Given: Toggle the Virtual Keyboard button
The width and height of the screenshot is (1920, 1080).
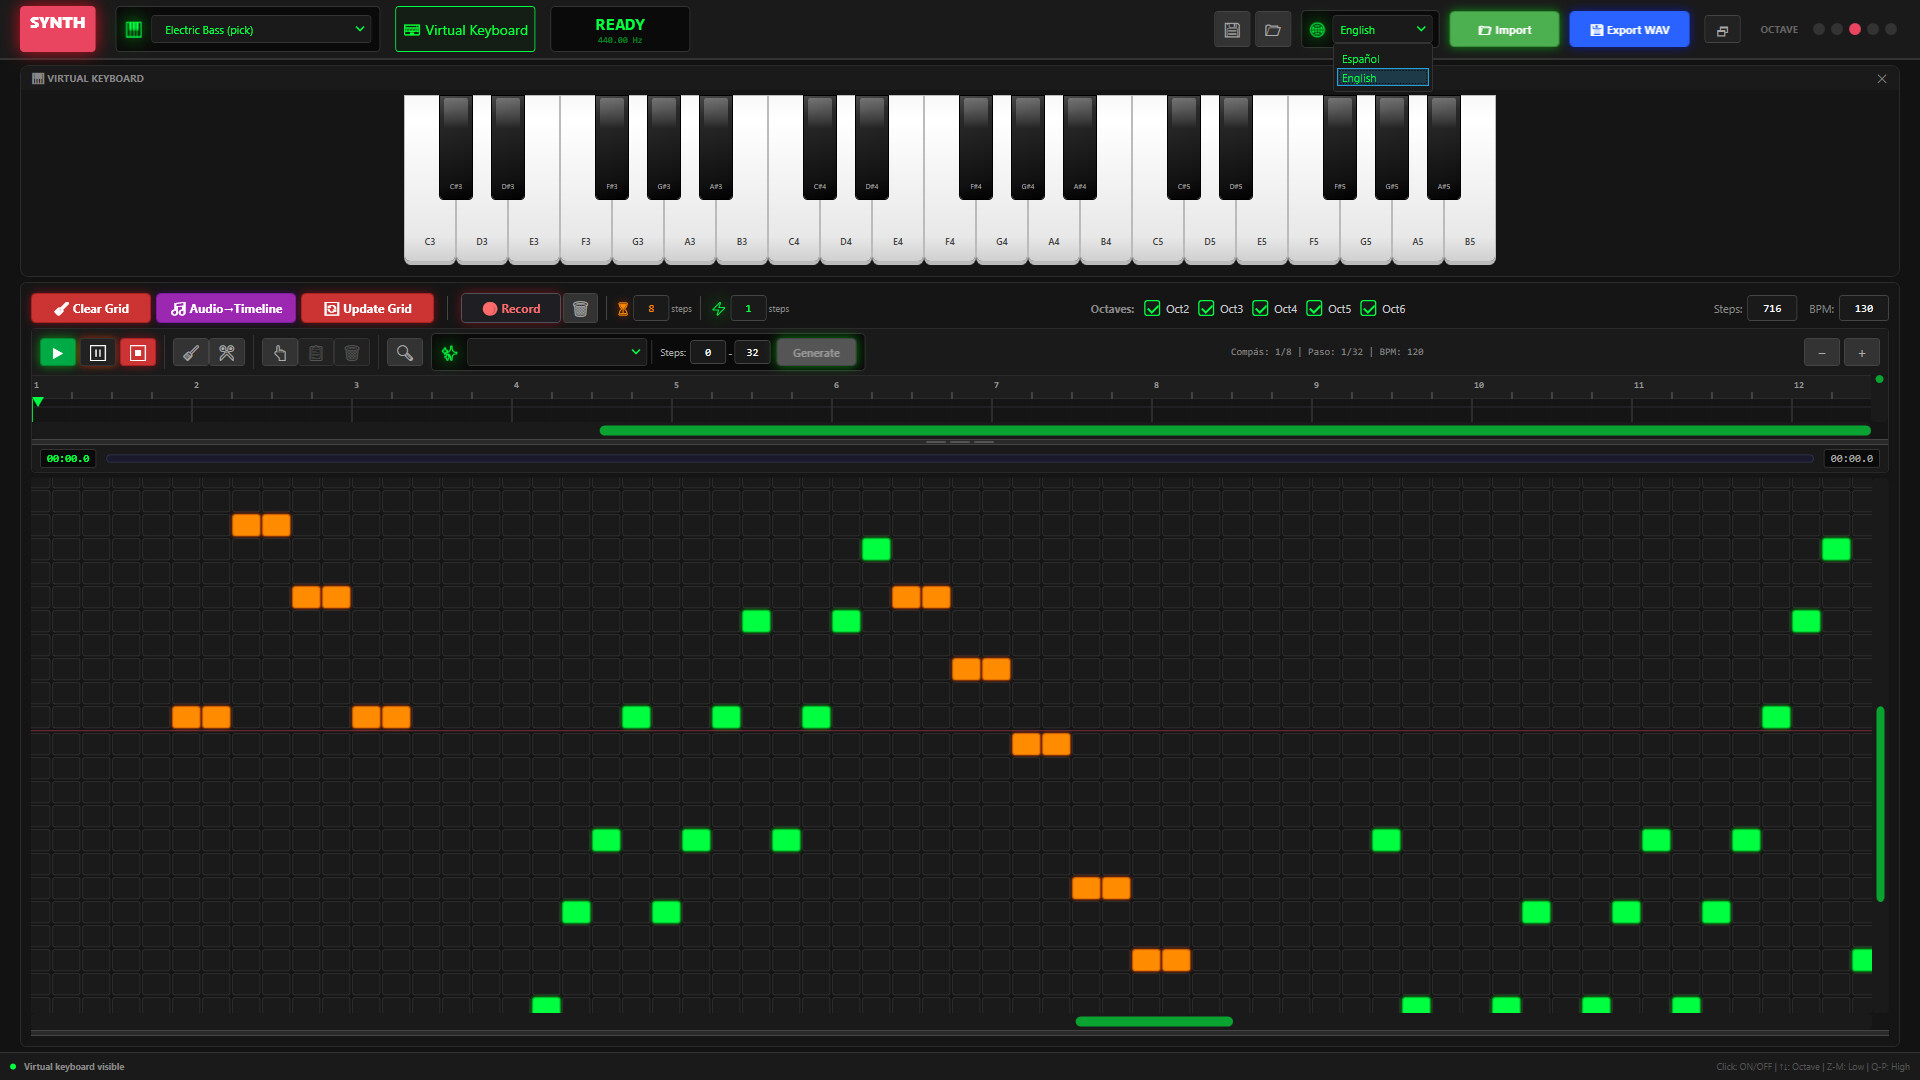Looking at the screenshot, I should pos(465,30).
